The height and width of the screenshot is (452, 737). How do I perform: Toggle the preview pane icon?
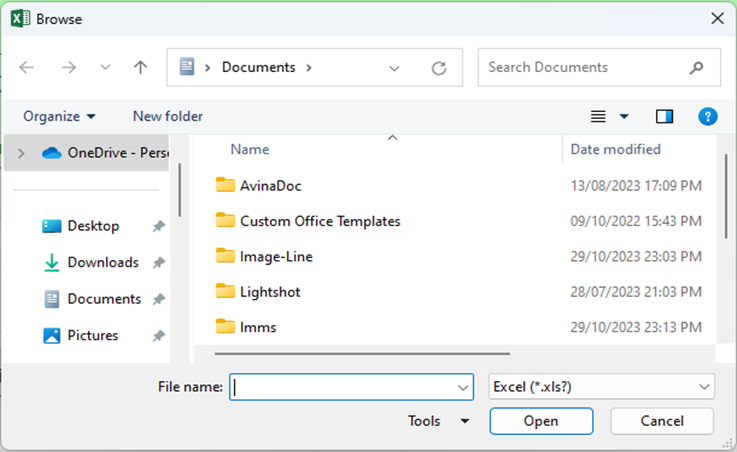[x=664, y=117]
